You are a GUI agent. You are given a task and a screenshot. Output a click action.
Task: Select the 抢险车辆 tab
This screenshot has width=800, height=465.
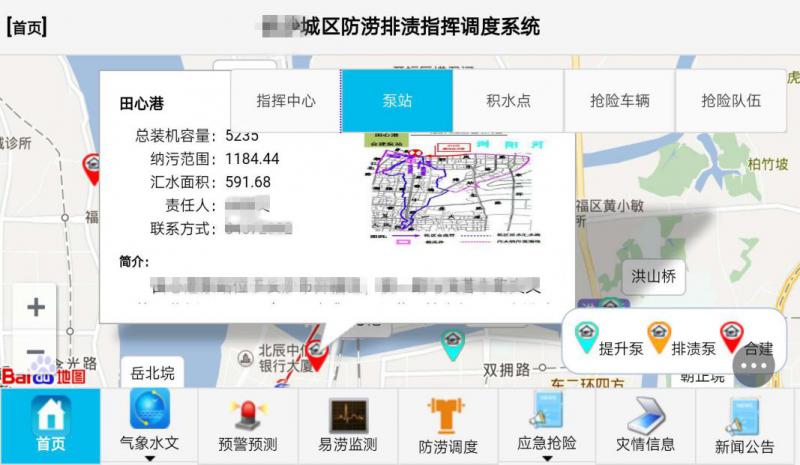[x=619, y=101]
